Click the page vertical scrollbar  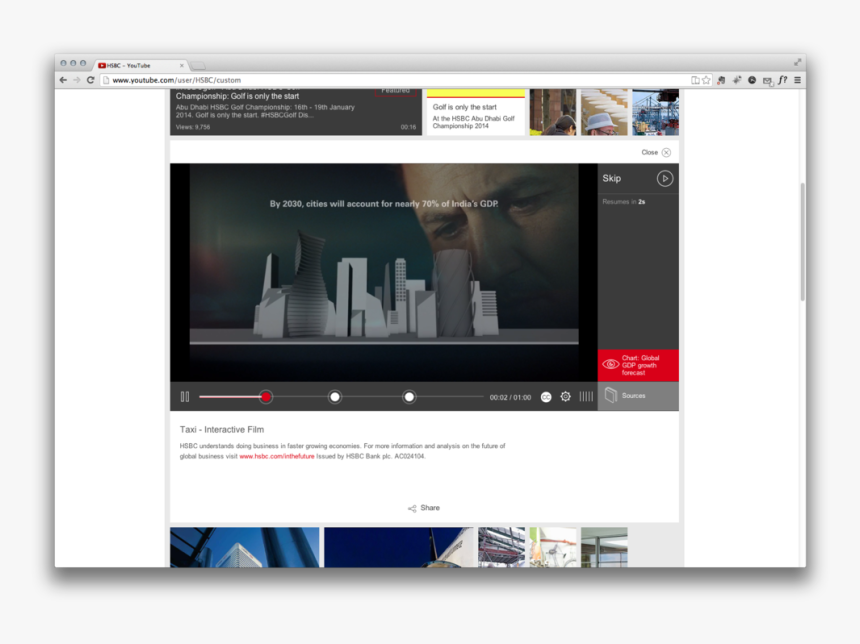(x=802, y=241)
